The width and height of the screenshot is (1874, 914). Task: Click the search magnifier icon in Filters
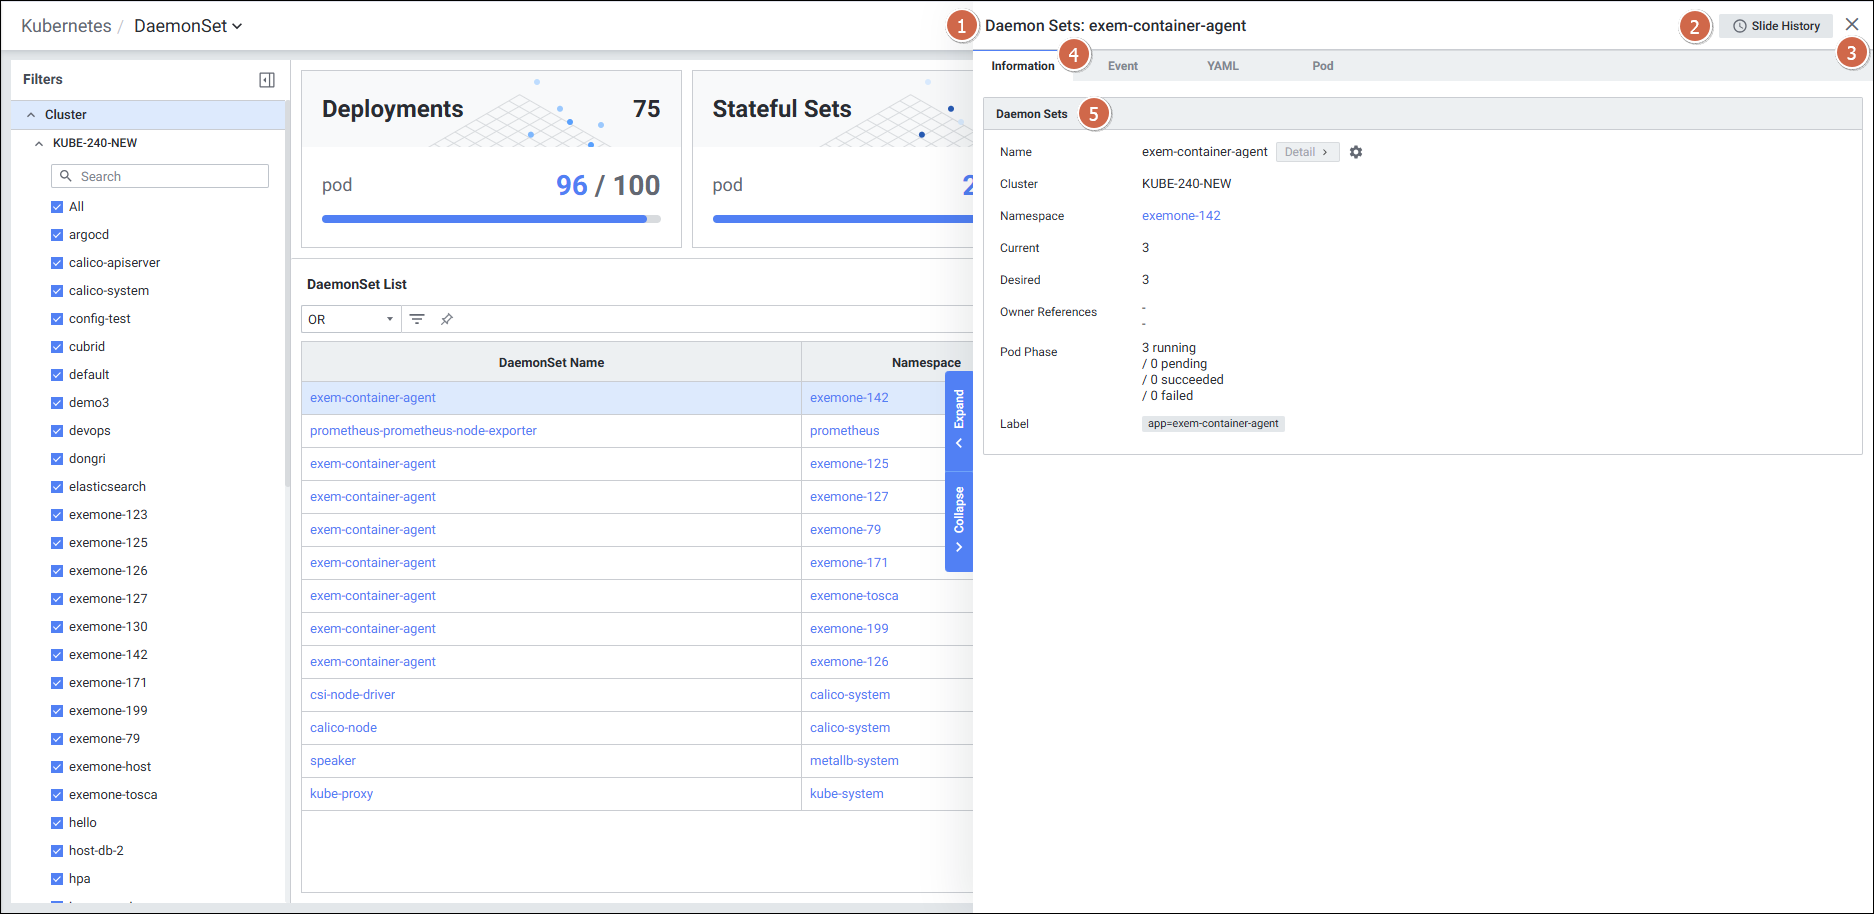tap(66, 176)
